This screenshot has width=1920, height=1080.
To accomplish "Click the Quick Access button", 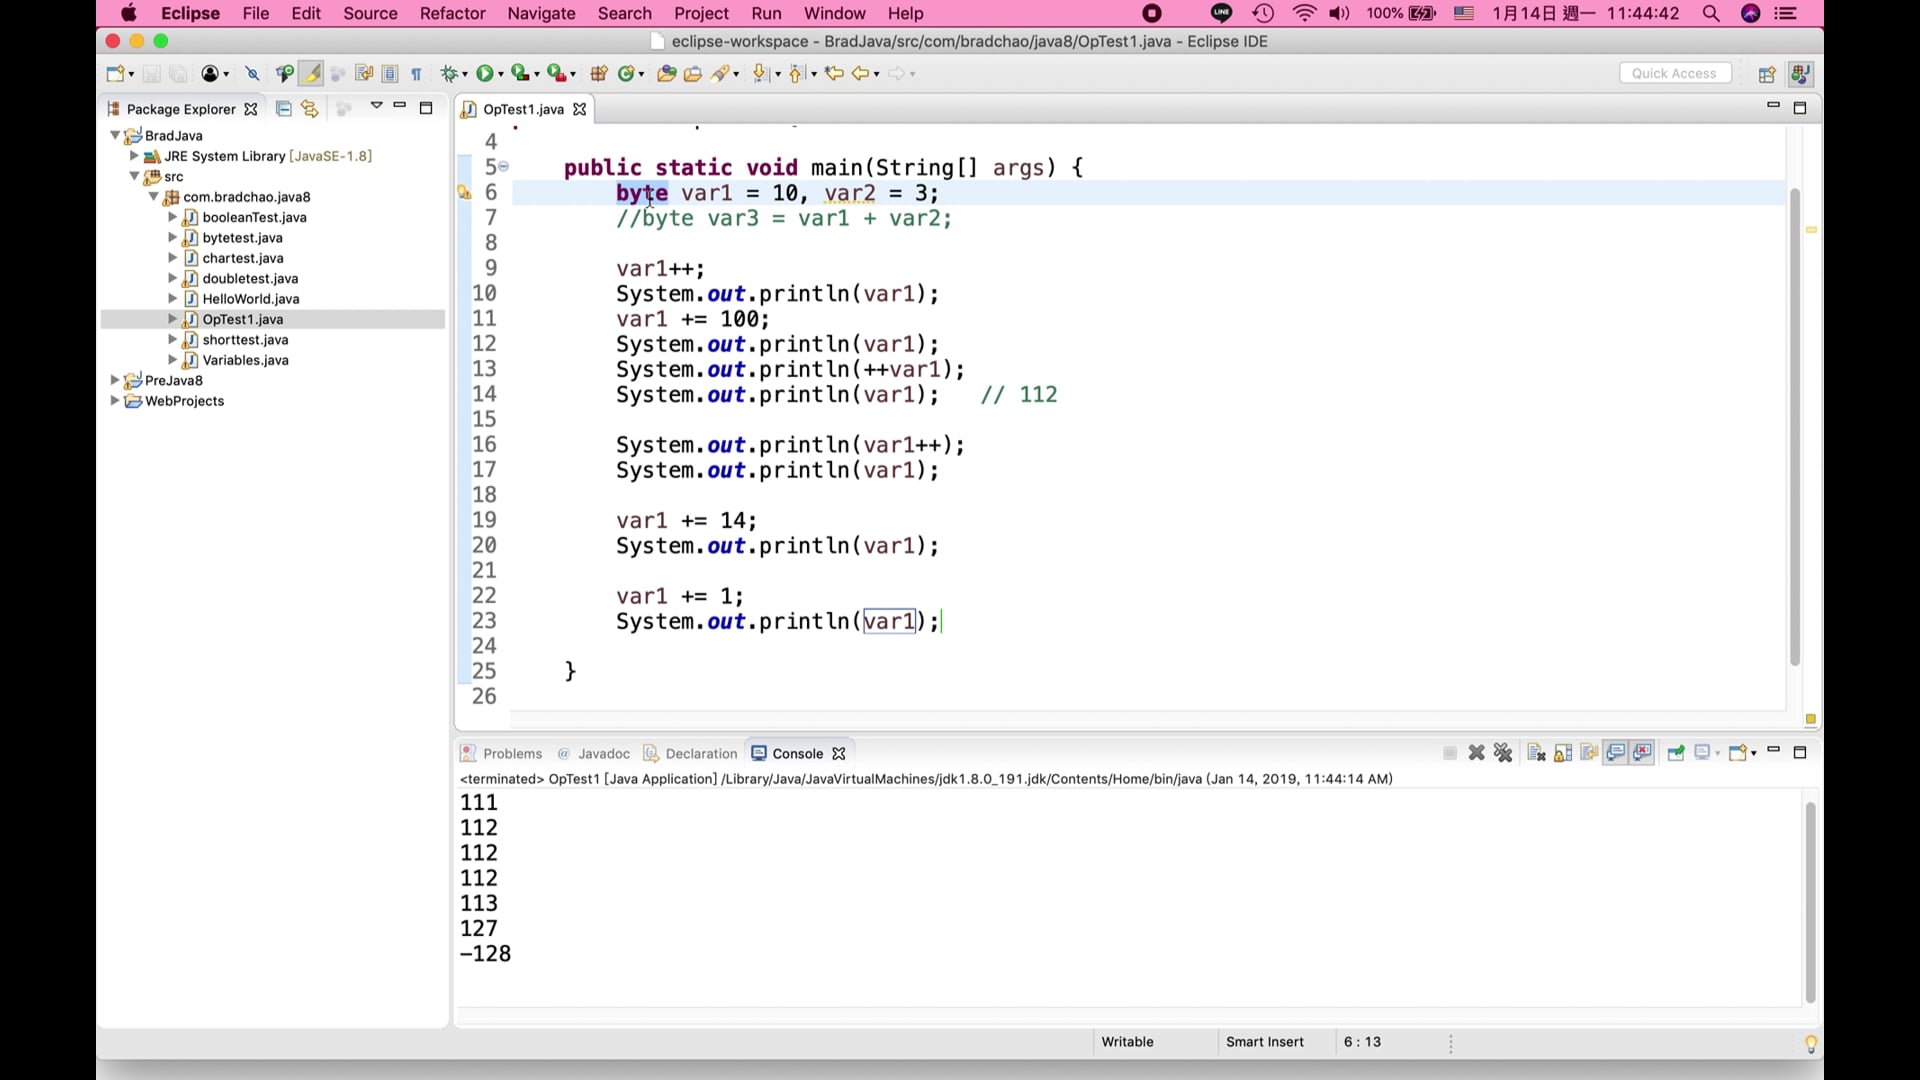I will pyautogui.click(x=1675, y=73).
